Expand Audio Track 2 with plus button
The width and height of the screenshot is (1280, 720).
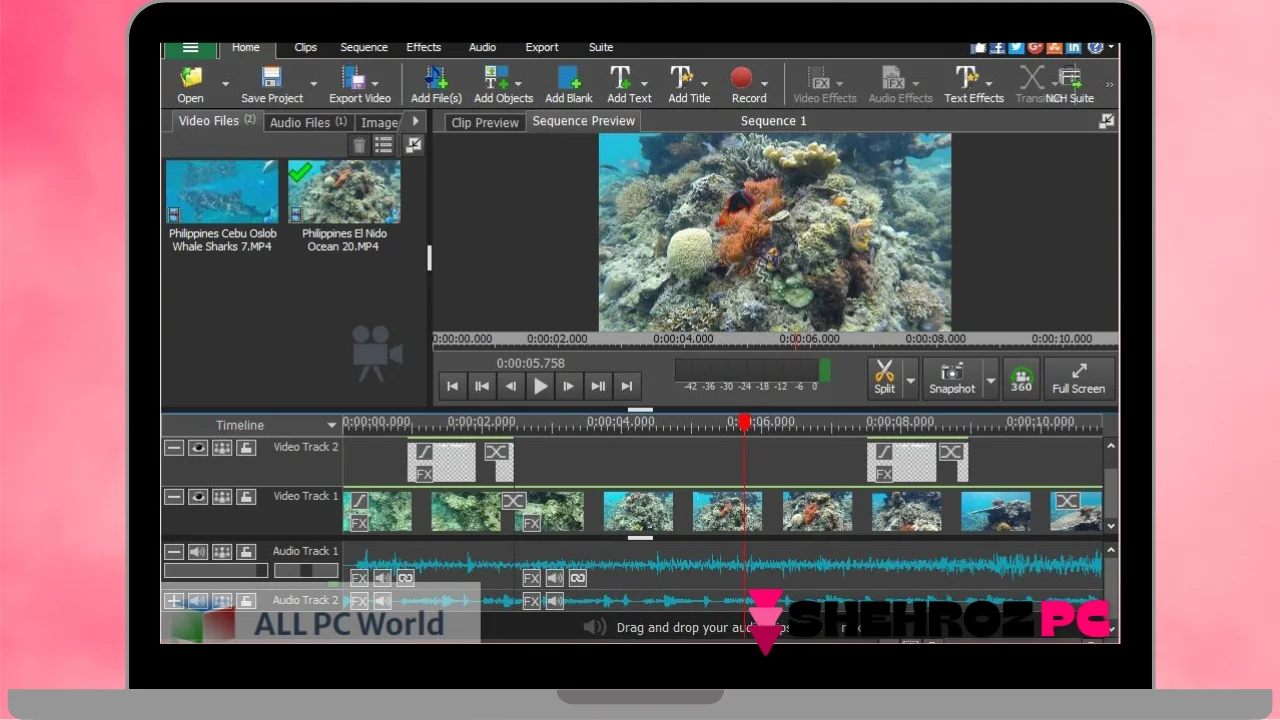(174, 601)
